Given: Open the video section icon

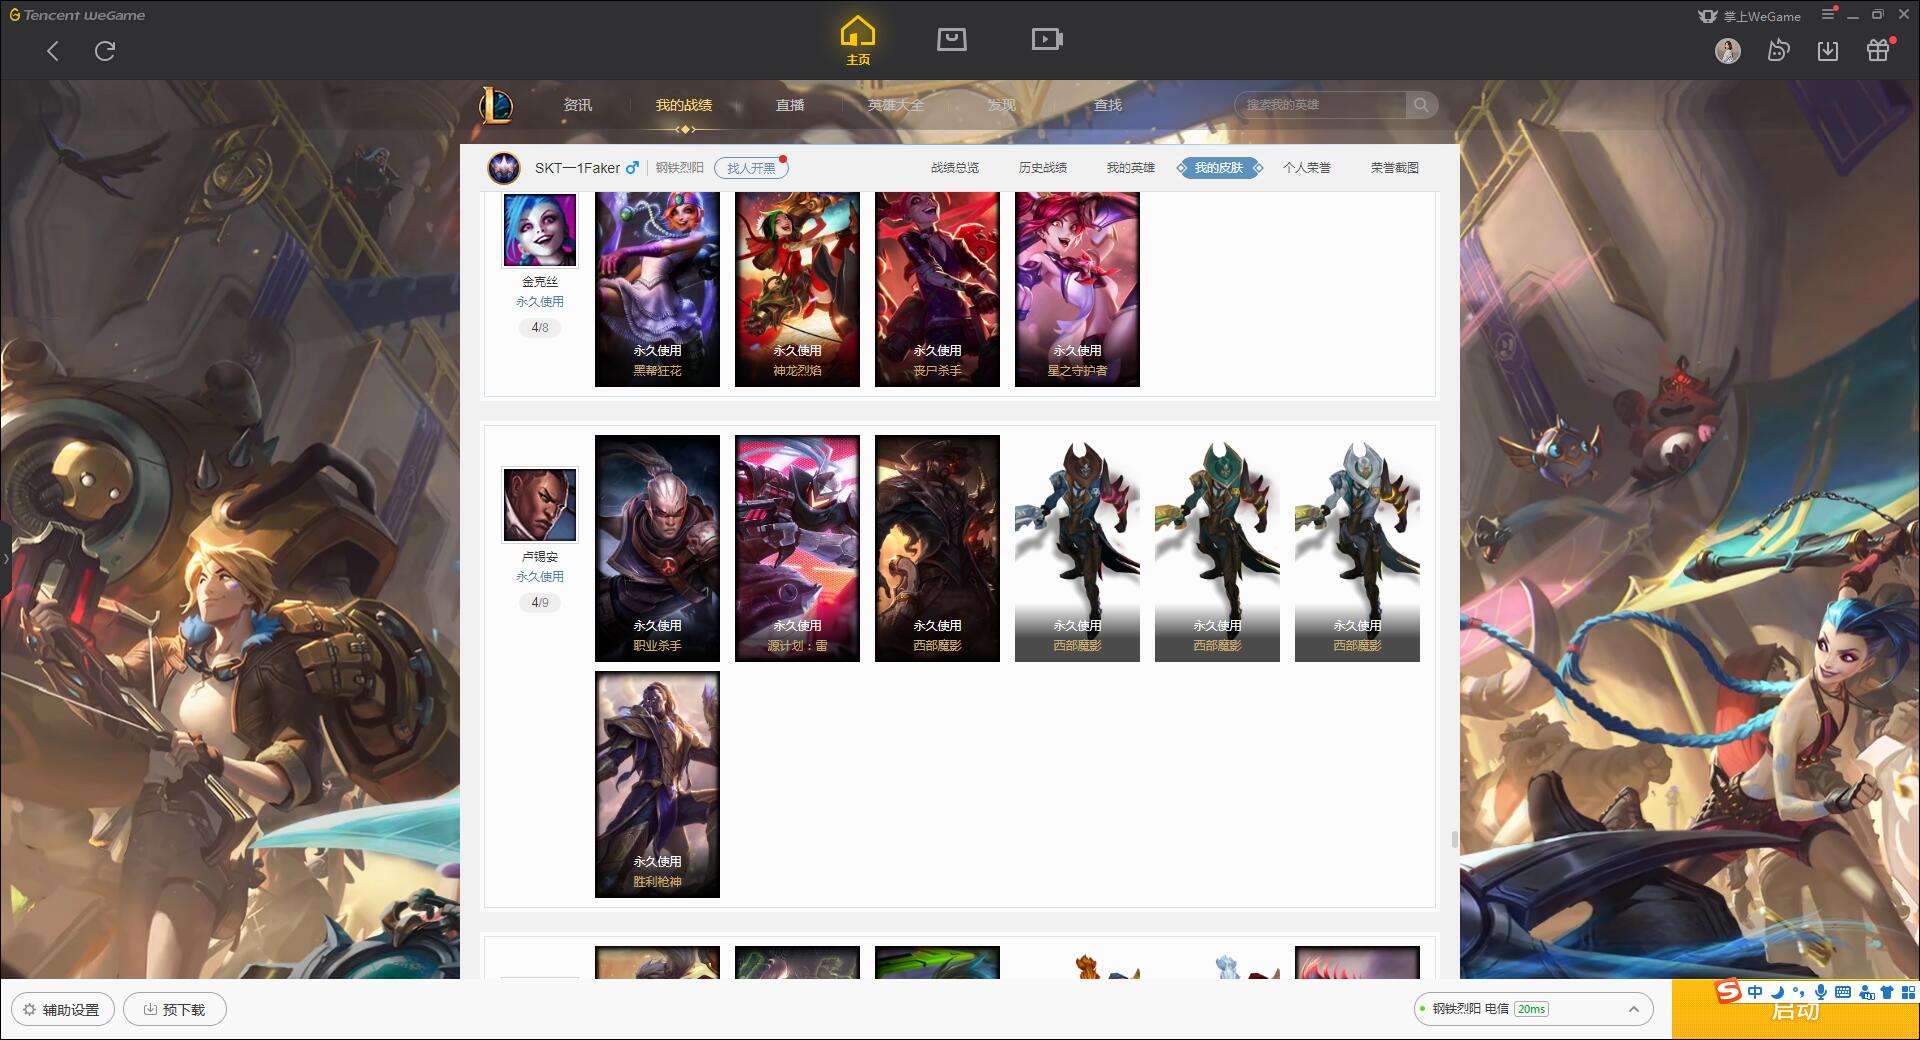Looking at the screenshot, I should (x=1047, y=39).
